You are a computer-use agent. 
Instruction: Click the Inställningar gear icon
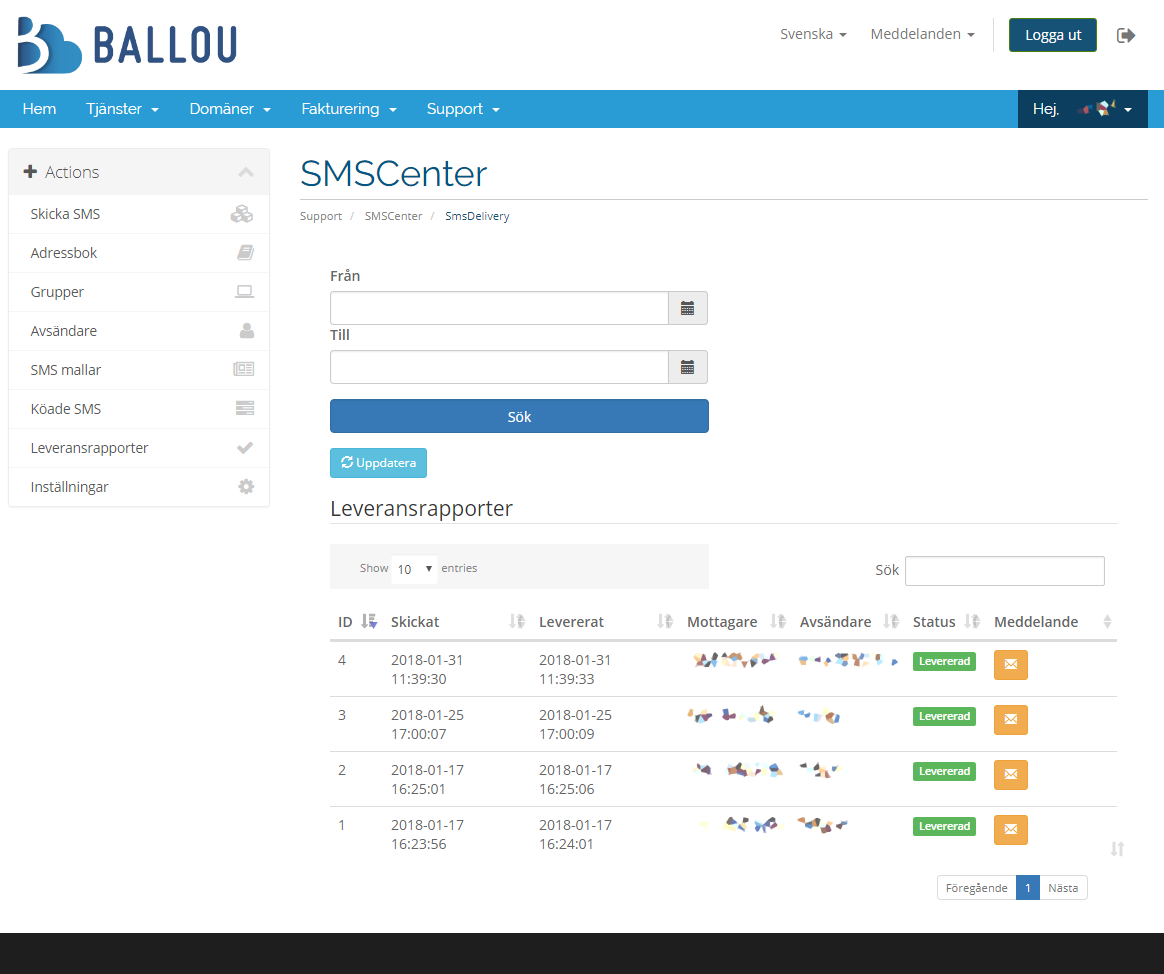click(243, 486)
